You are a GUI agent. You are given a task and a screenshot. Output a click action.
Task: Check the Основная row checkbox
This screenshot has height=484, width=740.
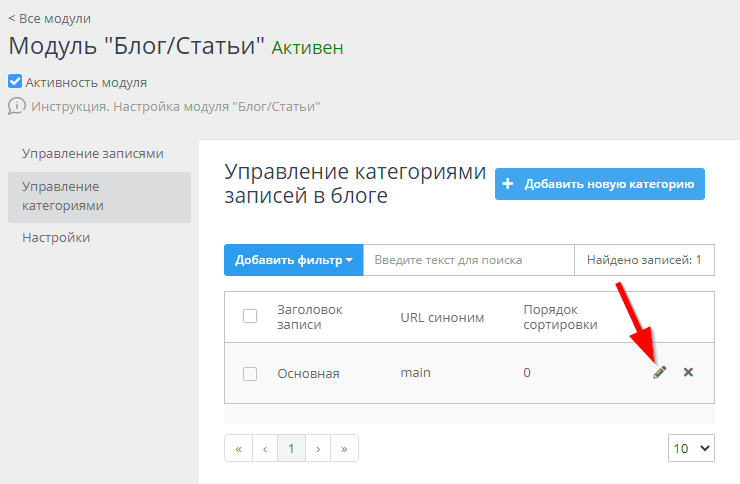pos(250,374)
